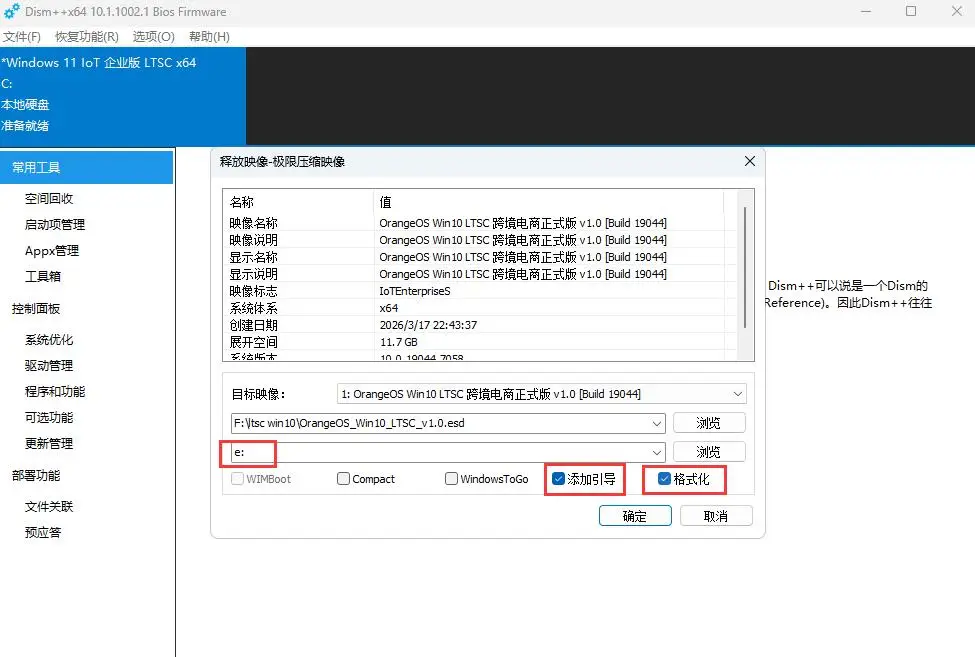Image resolution: width=975 pixels, height=657 pixels.
Task: Click the 确定 button to confirm
Action: click(634, 515)
